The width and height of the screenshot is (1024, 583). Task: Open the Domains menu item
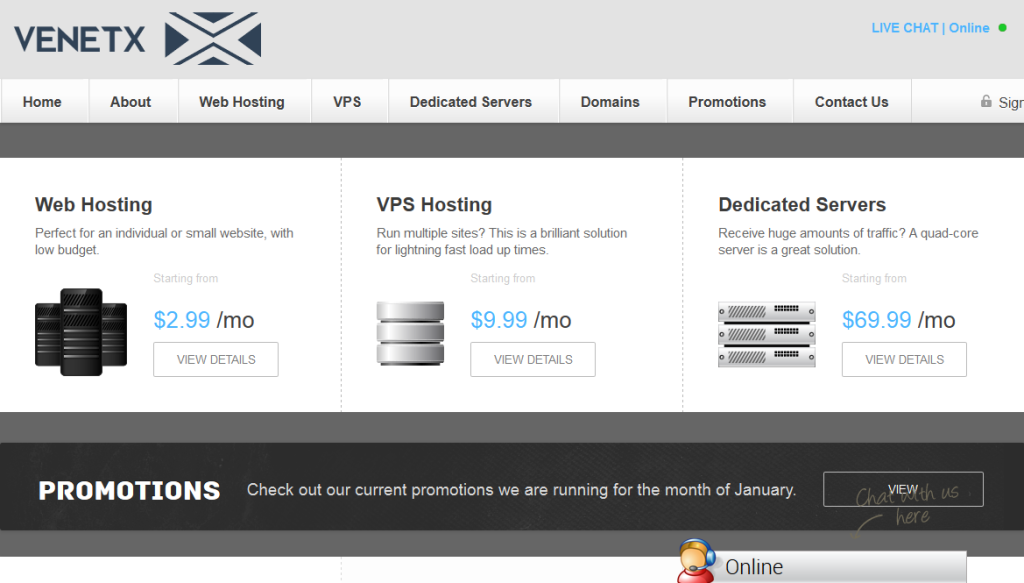coord(610,102)
